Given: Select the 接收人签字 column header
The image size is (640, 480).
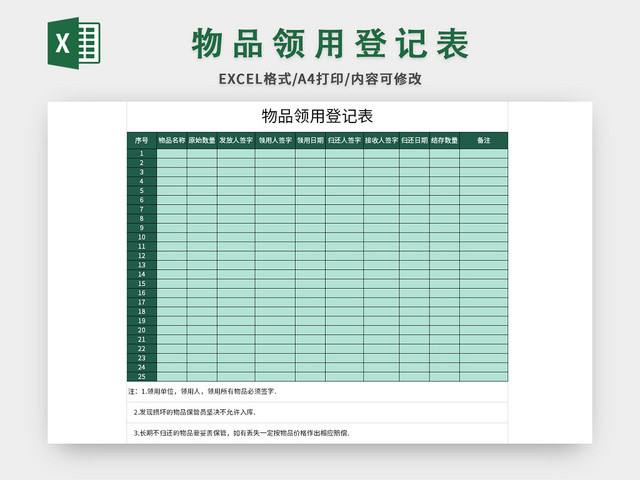Looking at the screenshot, I should coord(381,140).
